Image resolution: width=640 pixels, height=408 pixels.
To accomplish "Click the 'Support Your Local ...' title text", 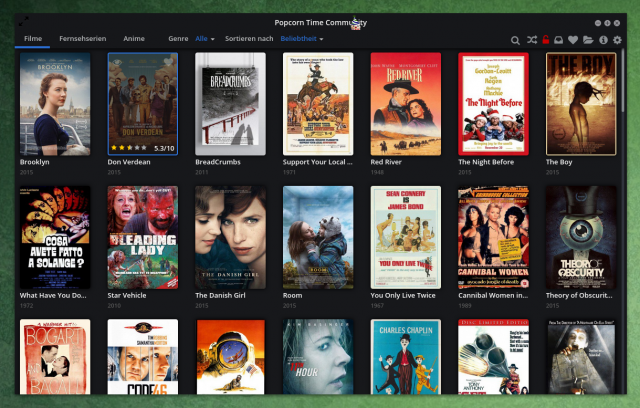I will tap(318, 162).
